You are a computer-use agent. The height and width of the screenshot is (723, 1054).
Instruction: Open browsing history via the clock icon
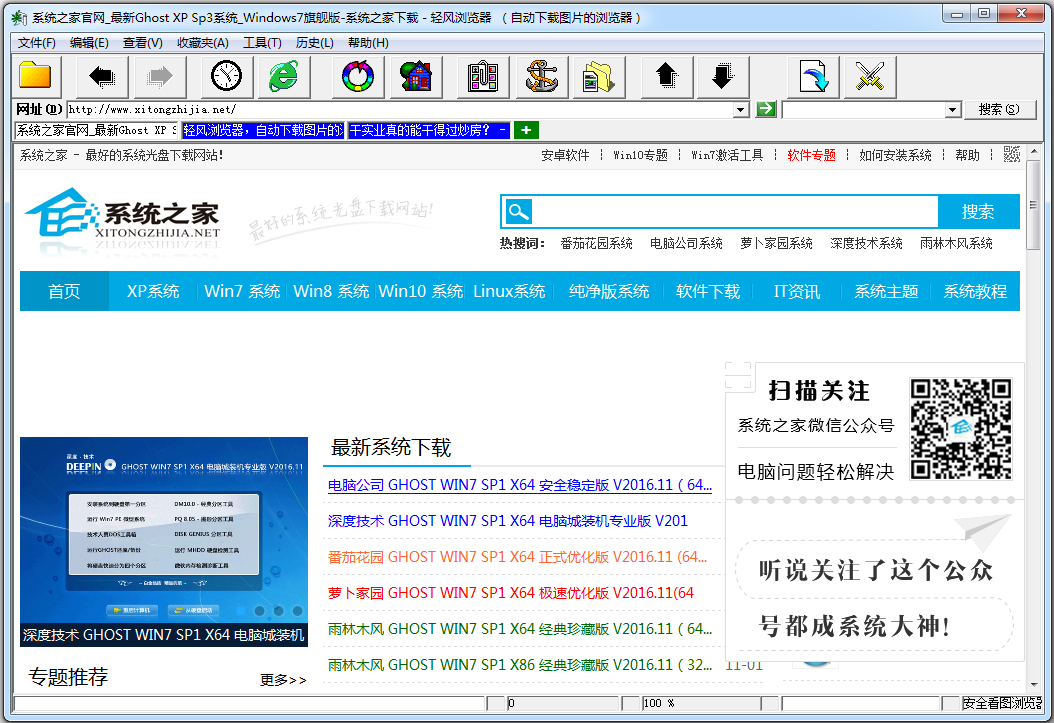(226, 76)
